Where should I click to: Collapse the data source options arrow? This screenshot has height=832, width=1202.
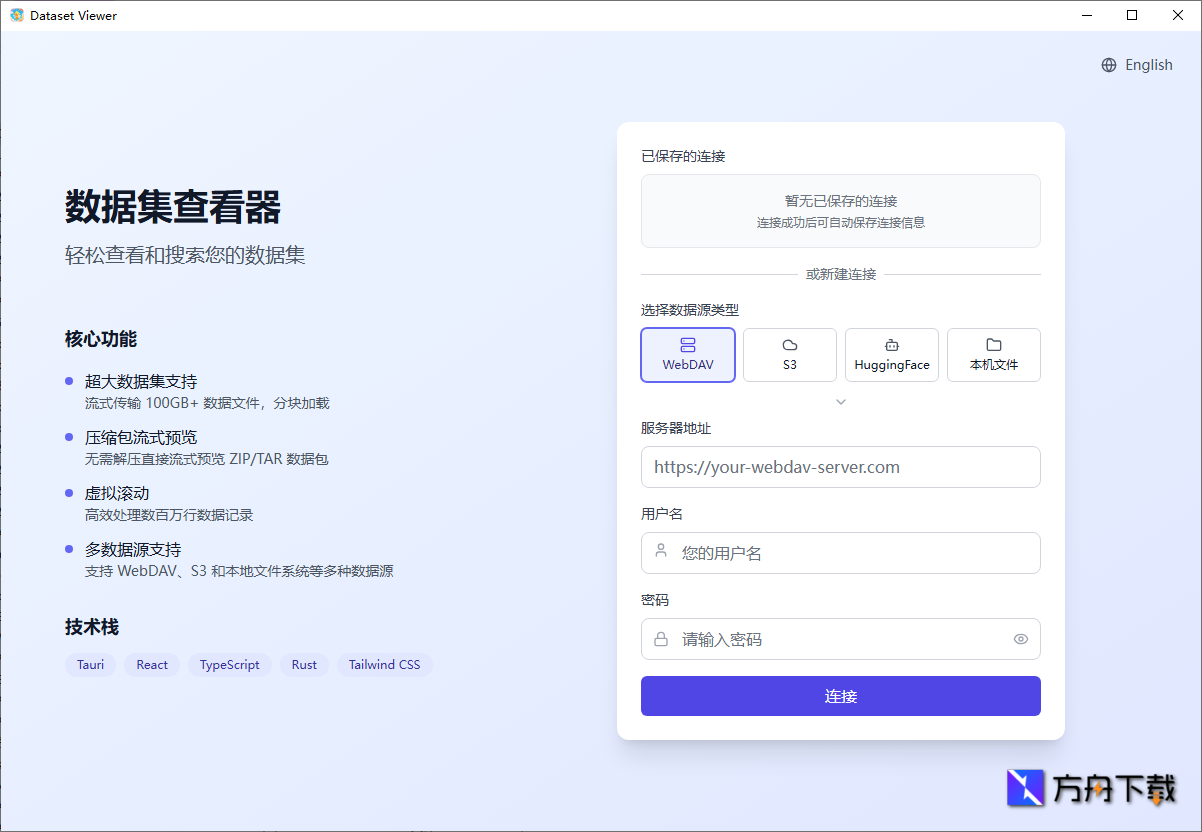[840, 401]
